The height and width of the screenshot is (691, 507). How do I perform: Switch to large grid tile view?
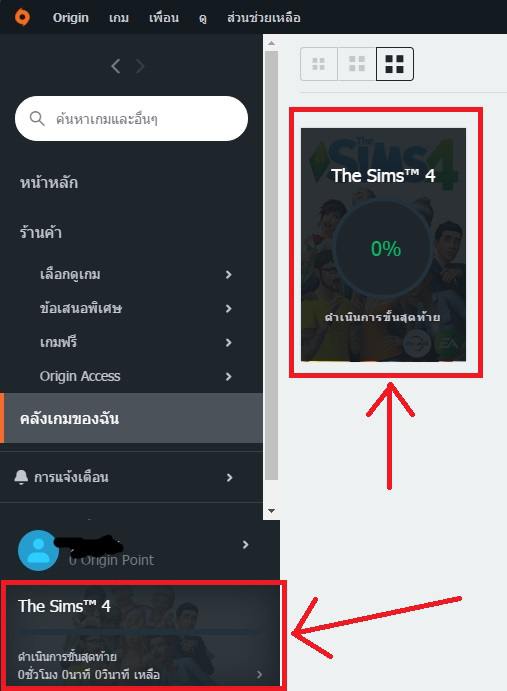395,64
